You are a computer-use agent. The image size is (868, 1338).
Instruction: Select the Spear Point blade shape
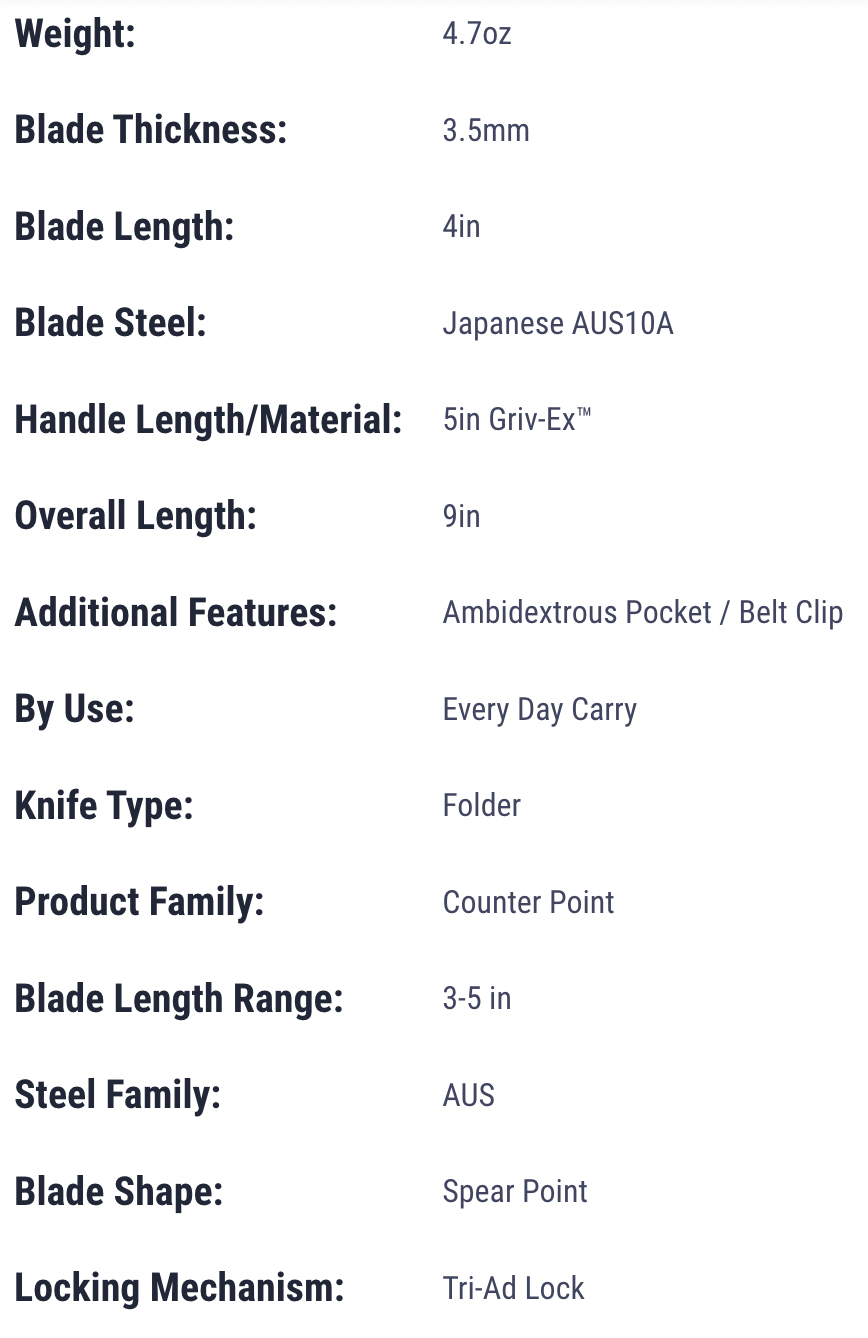click(x=515, y=1192)
